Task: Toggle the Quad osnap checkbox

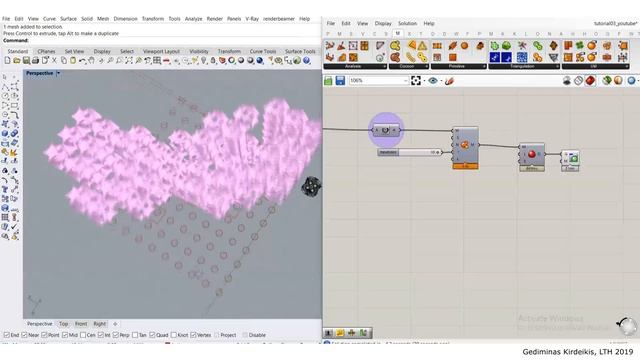Action: click(x=152, y=335)
